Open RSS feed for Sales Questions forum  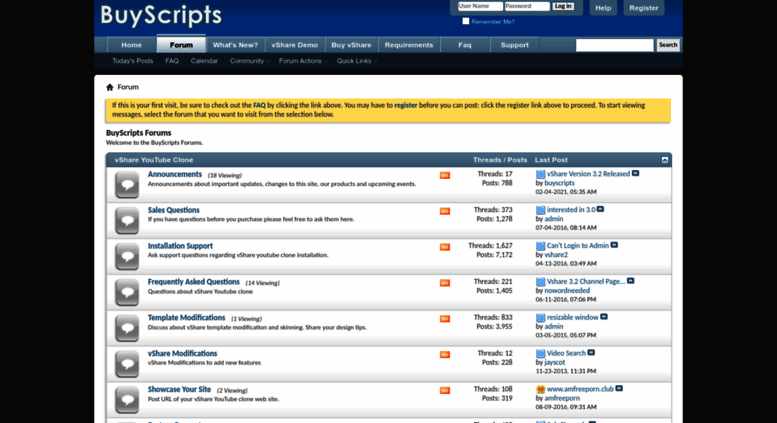coord(444,211)
